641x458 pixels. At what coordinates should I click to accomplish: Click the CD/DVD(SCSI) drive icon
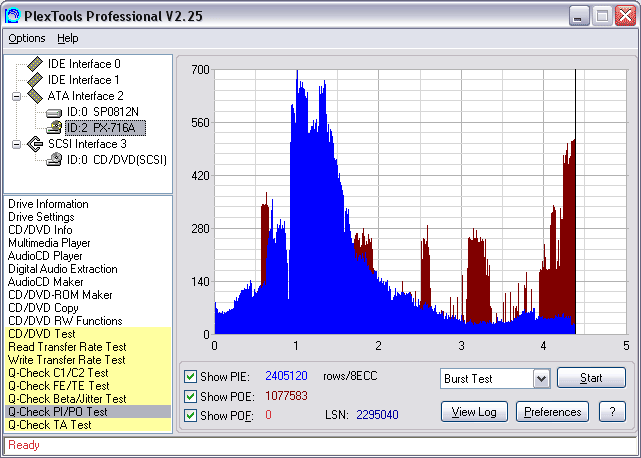click(54, 159)
